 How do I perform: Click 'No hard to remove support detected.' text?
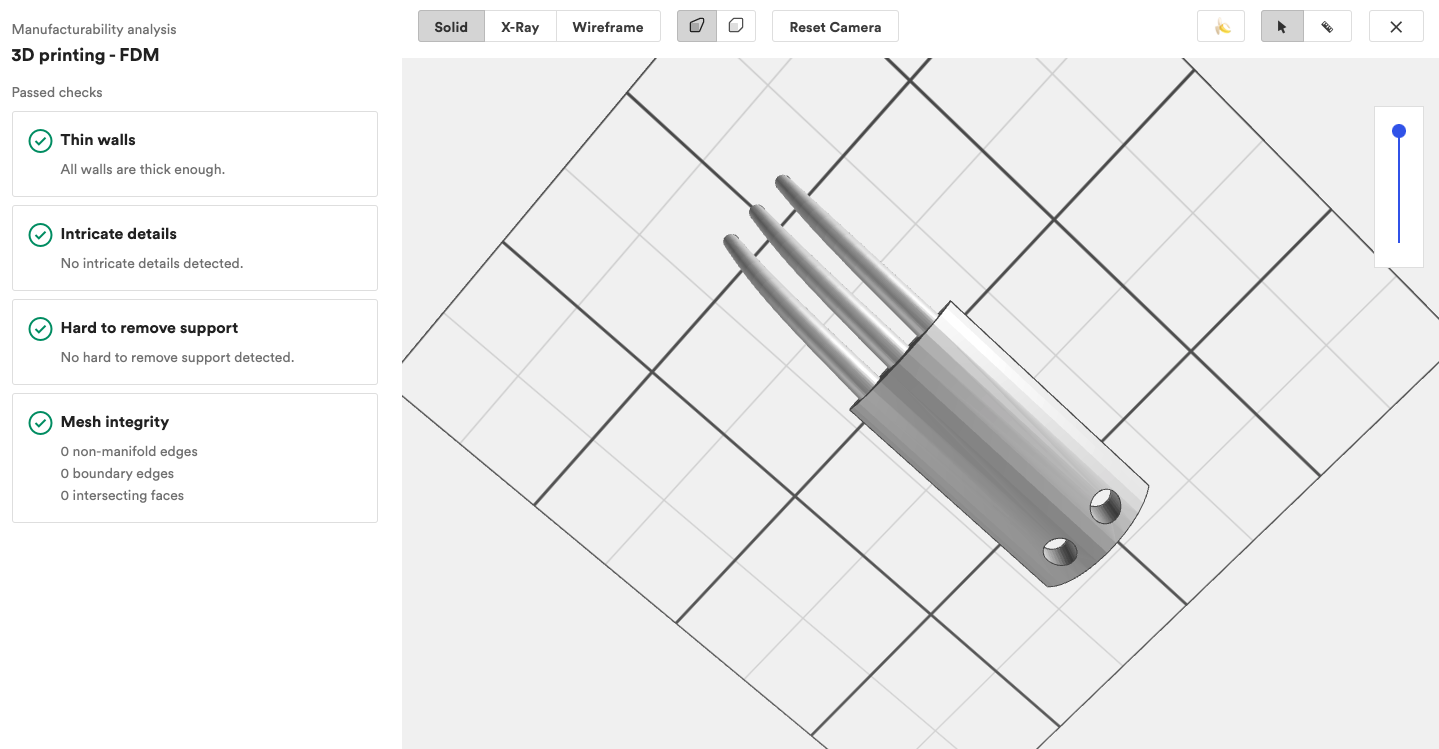point(178,357)
